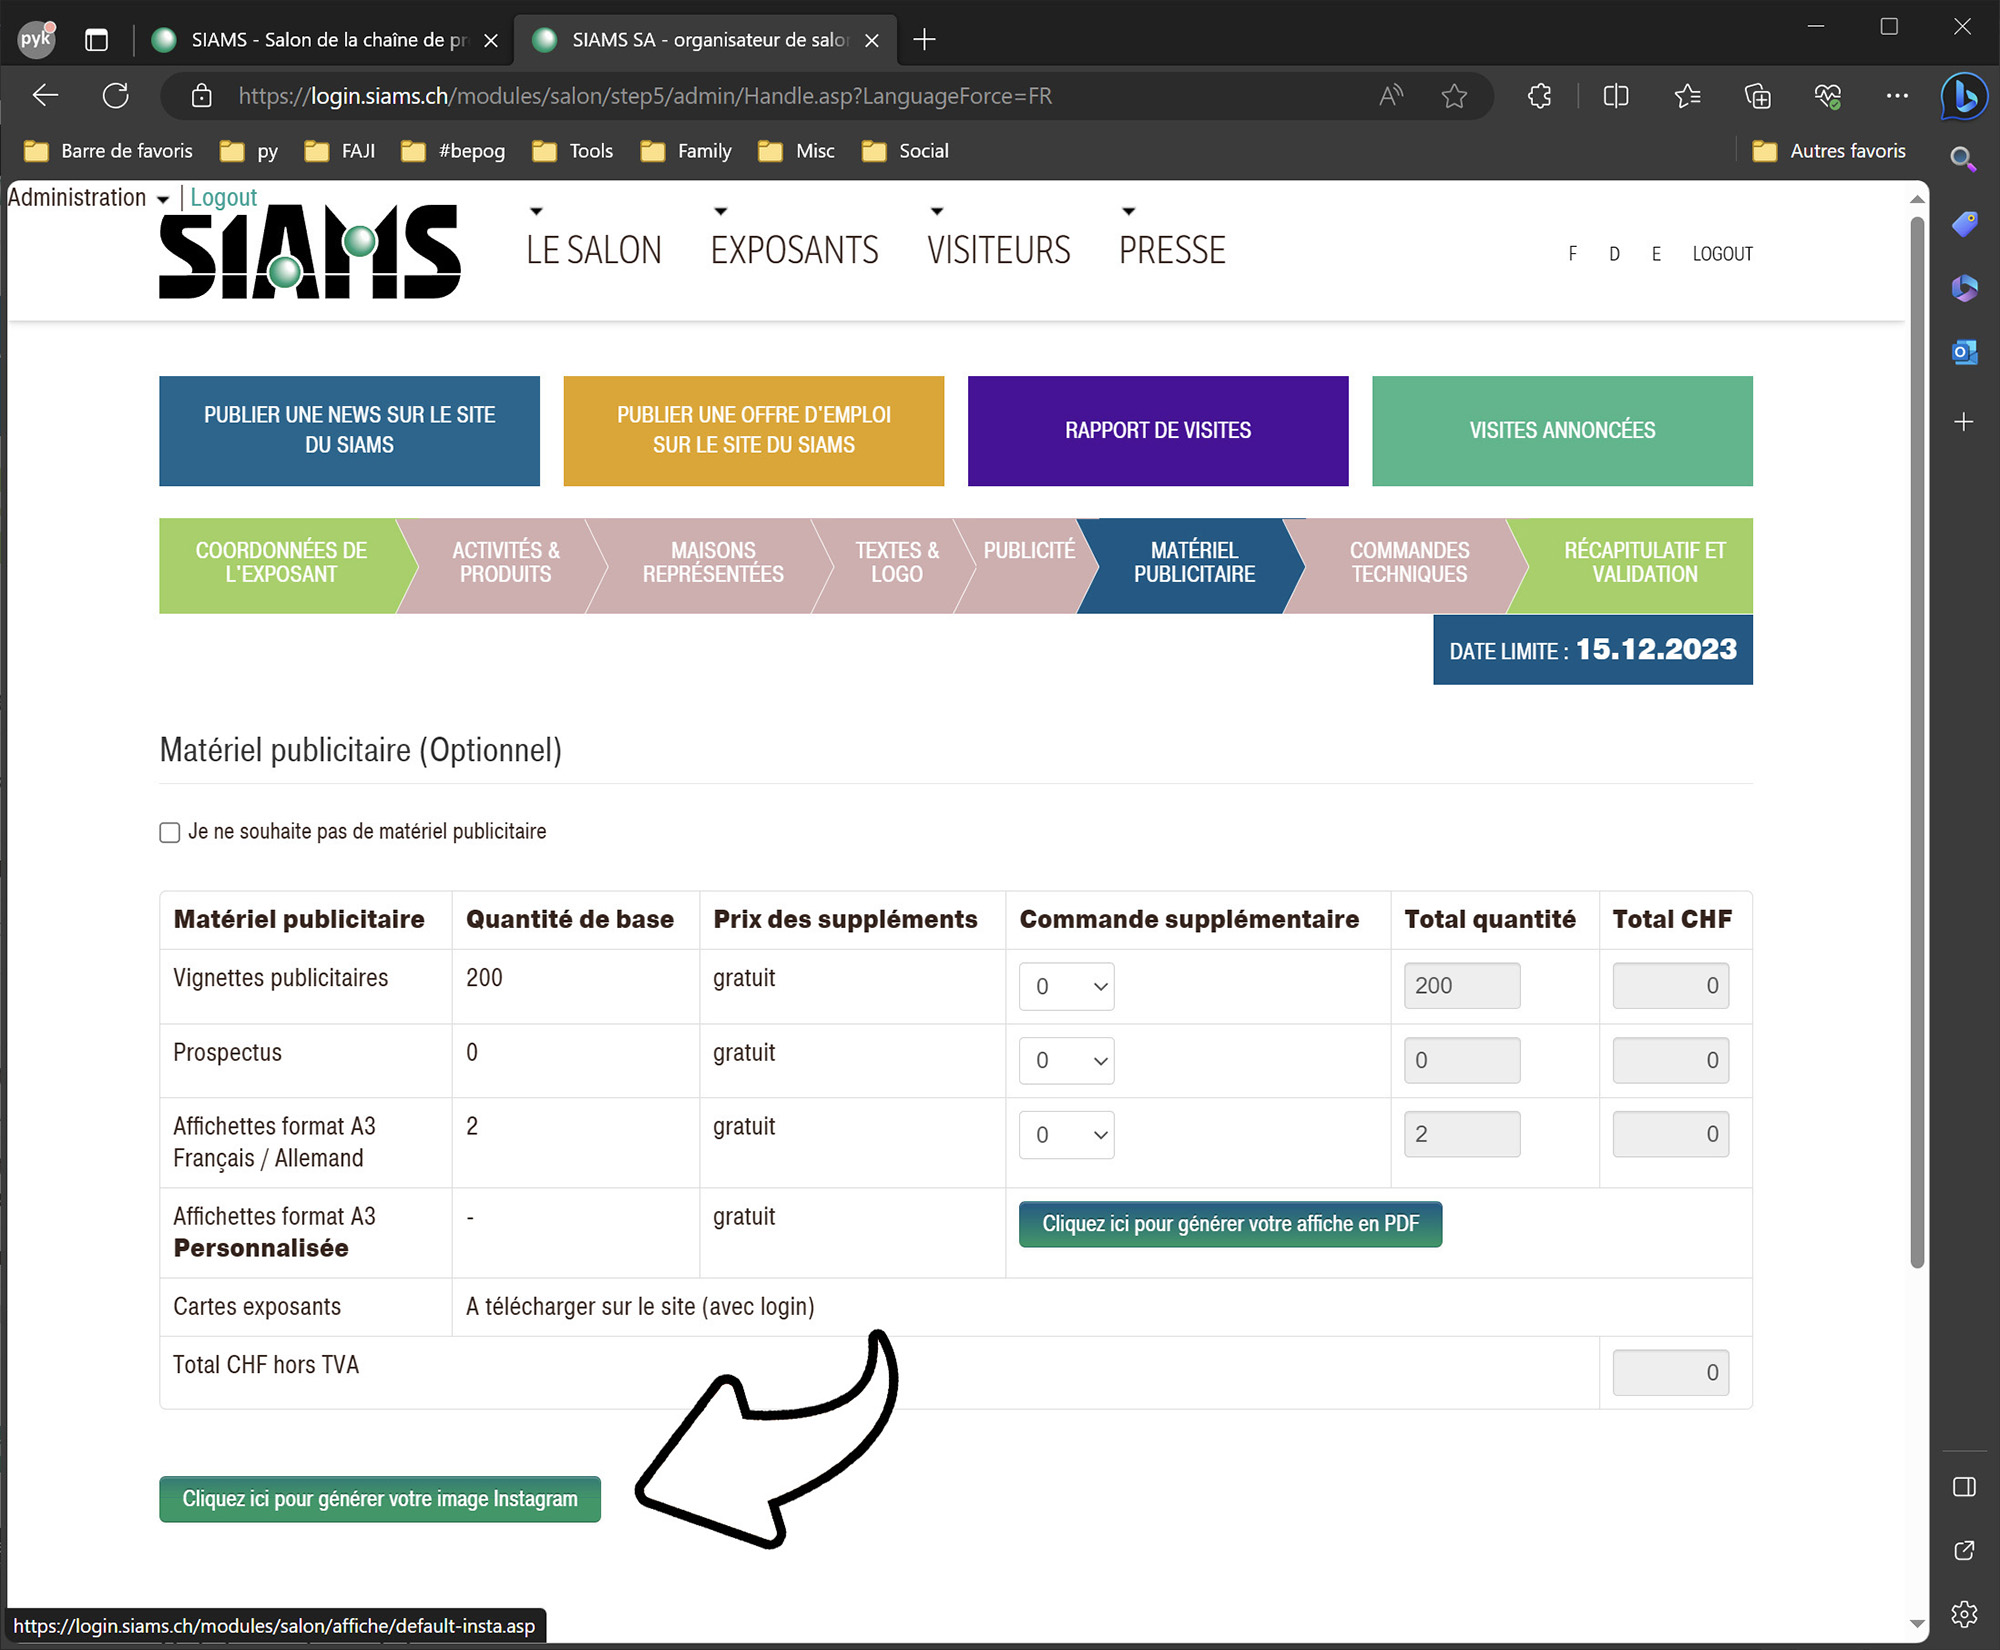
Task: Click the browser back arrow
Action: [x=46, y=96]
